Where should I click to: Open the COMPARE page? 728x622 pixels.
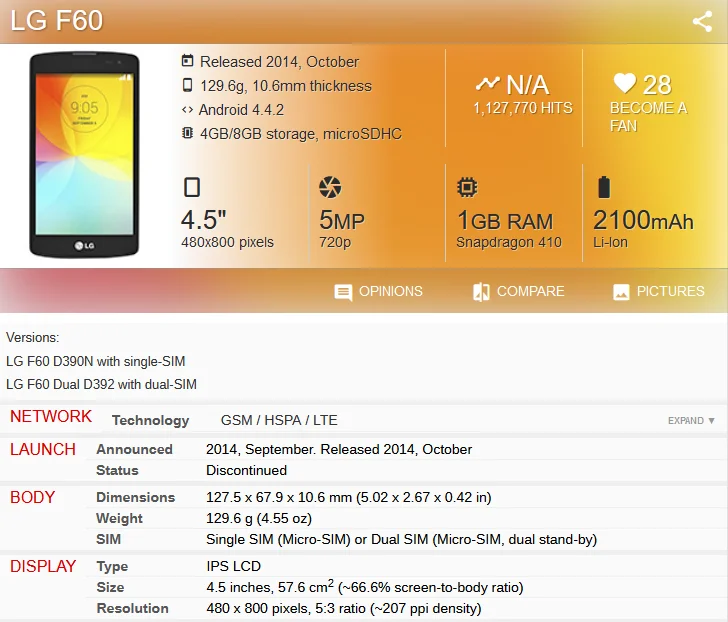point(519,292)
